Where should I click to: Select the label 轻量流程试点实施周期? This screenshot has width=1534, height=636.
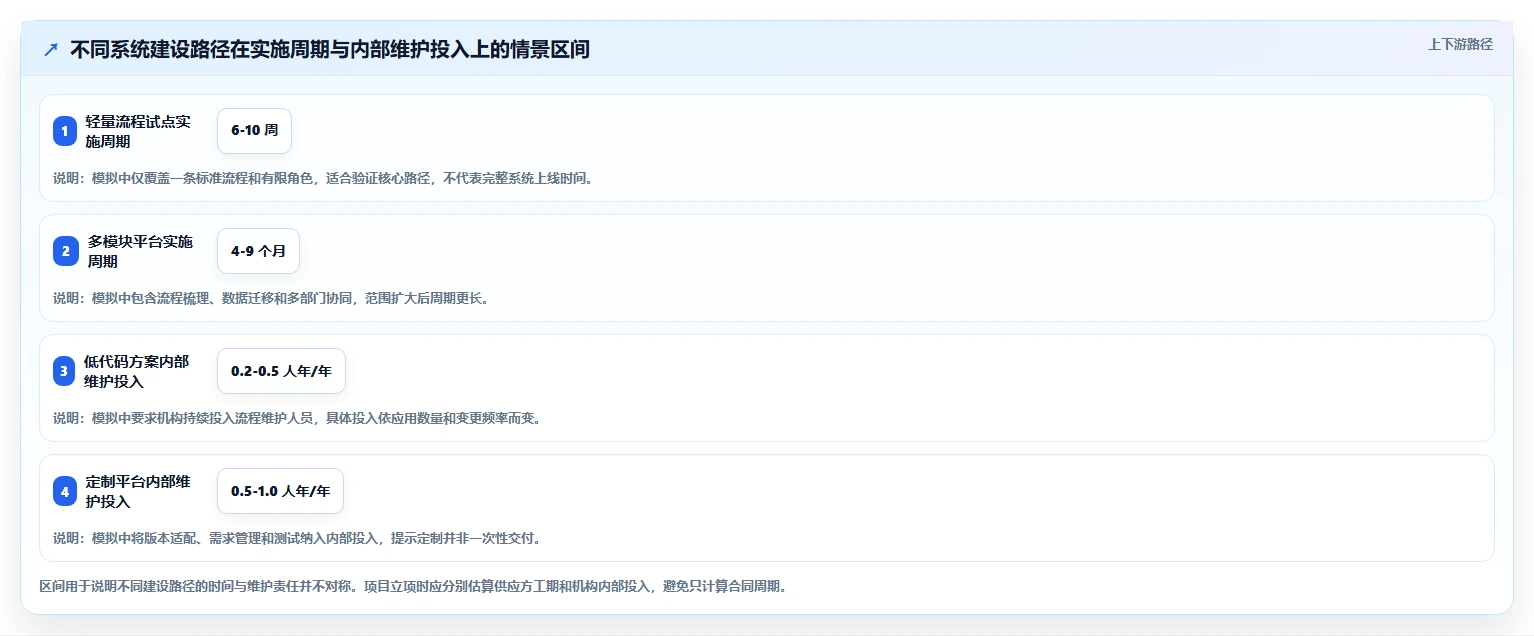click(137, 131)
